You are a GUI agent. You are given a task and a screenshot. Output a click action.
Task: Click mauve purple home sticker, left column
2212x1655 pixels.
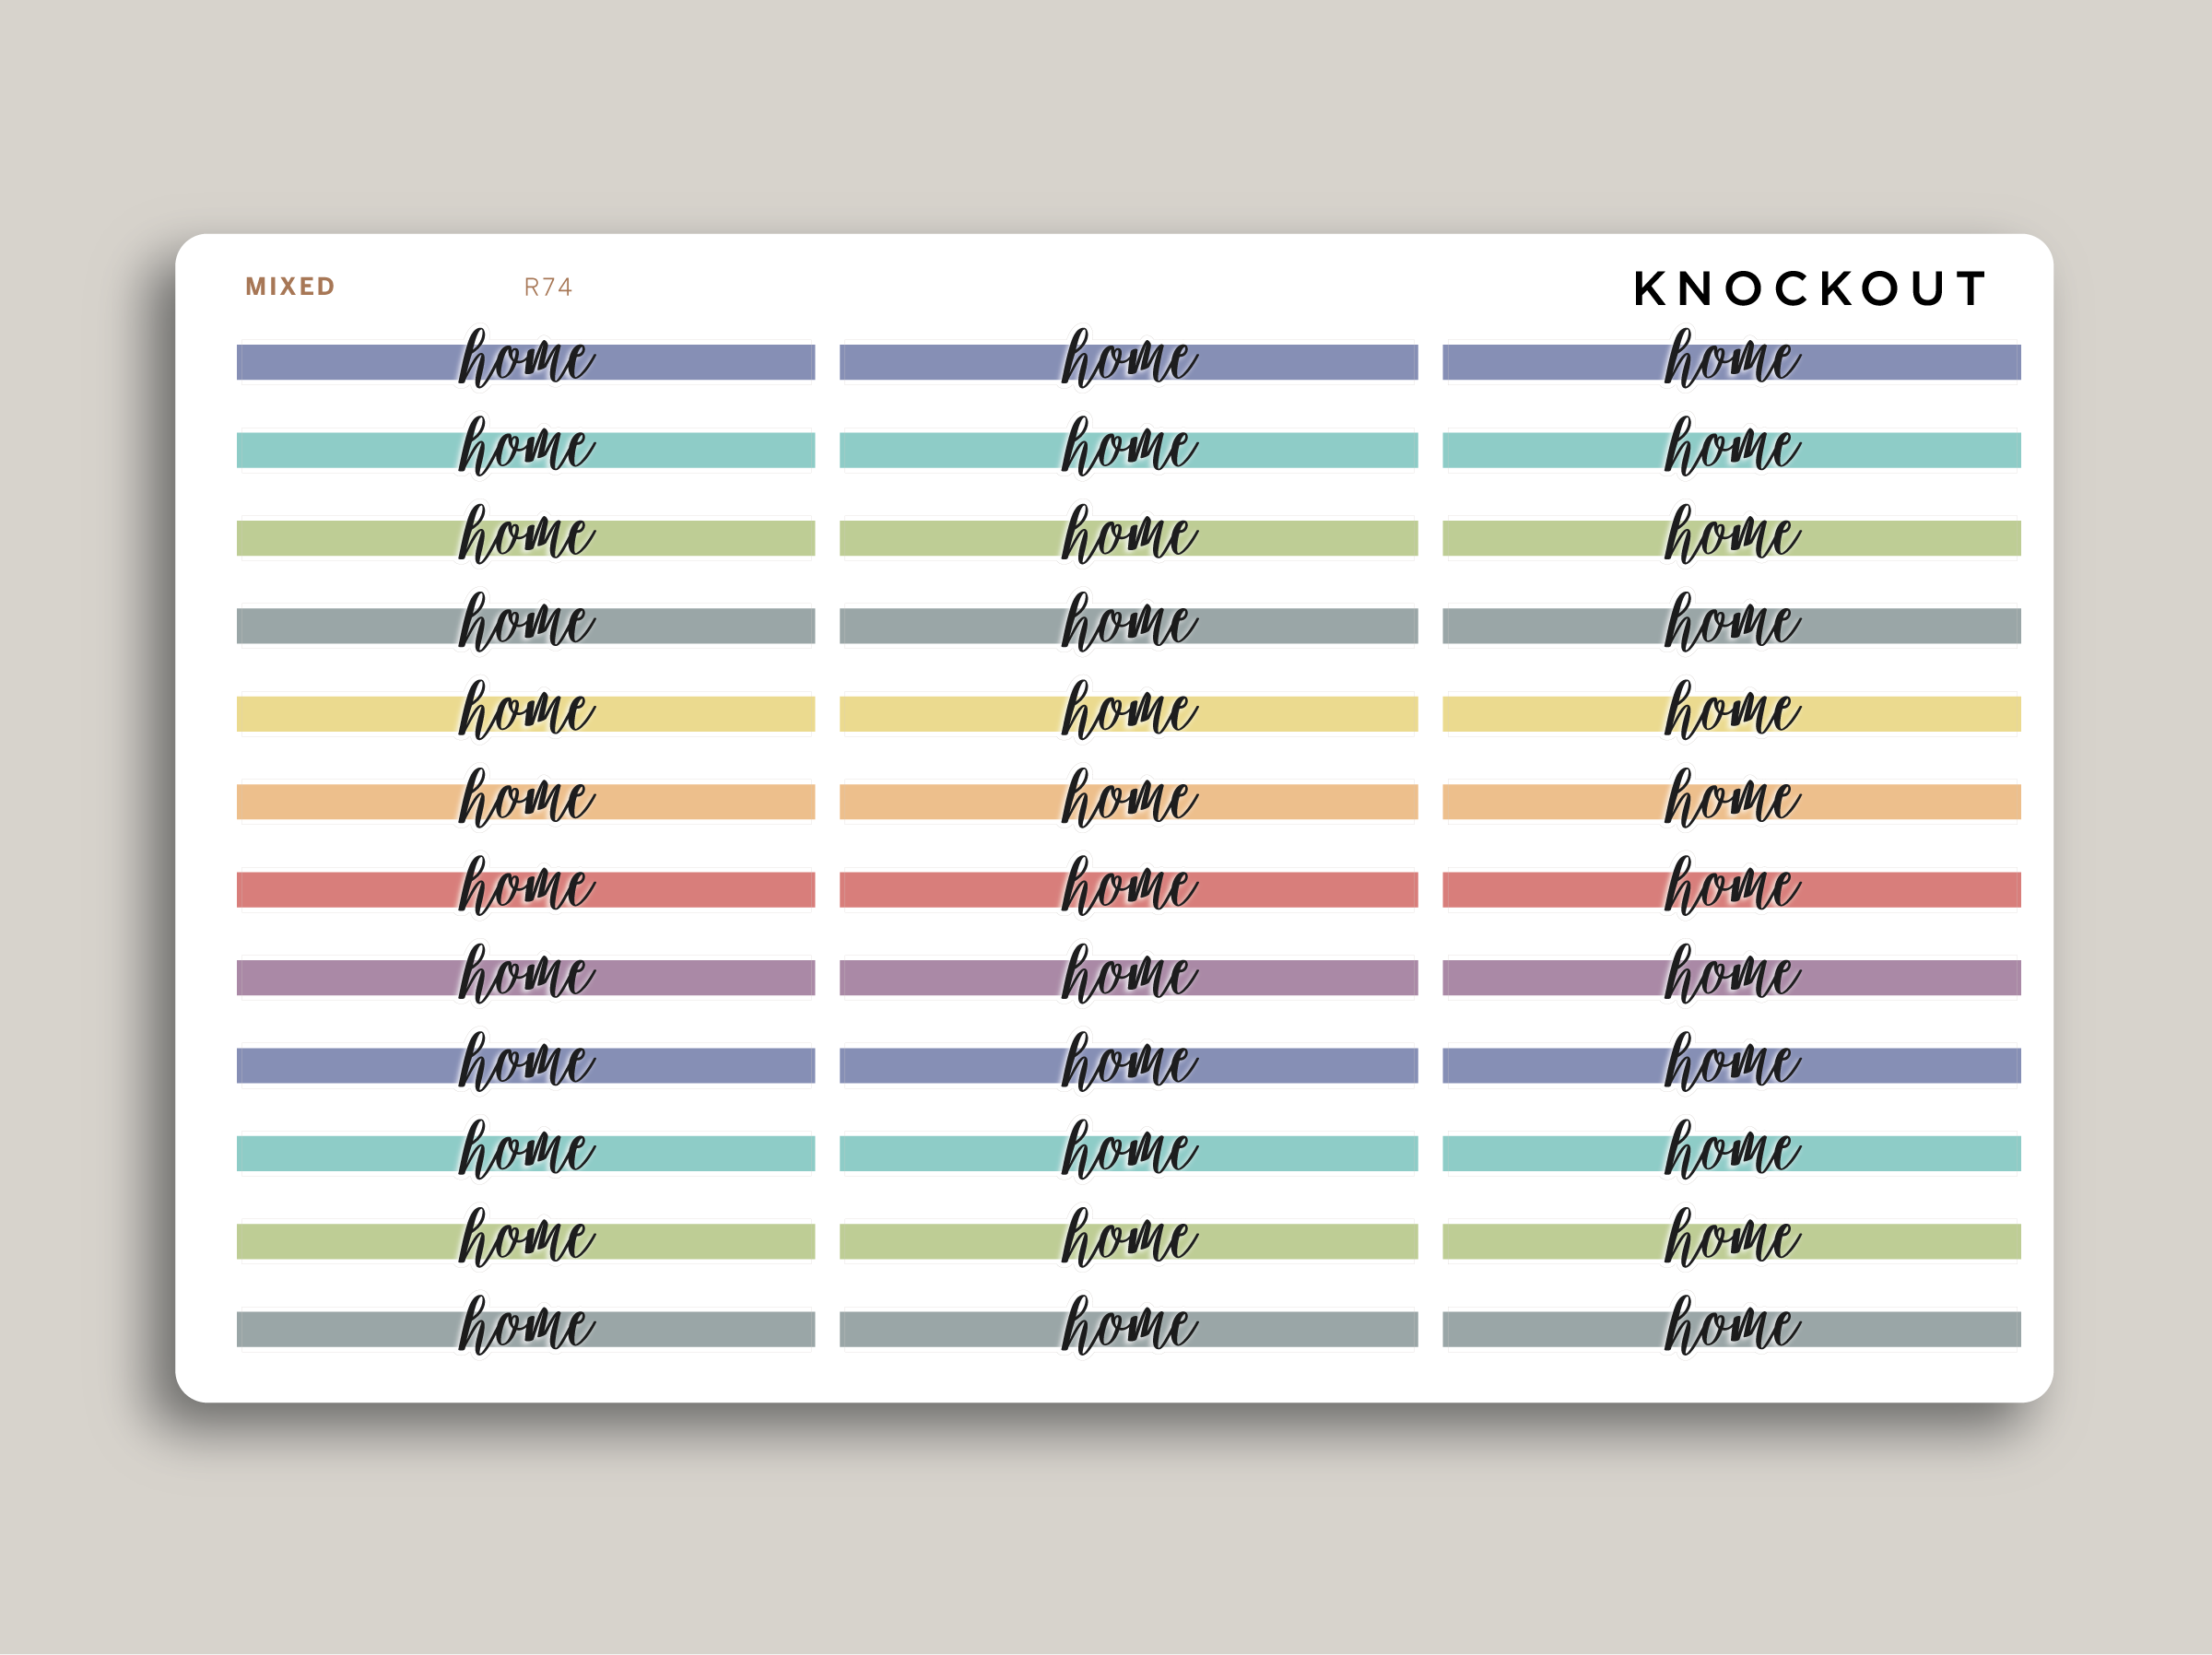tap(526, 977)
